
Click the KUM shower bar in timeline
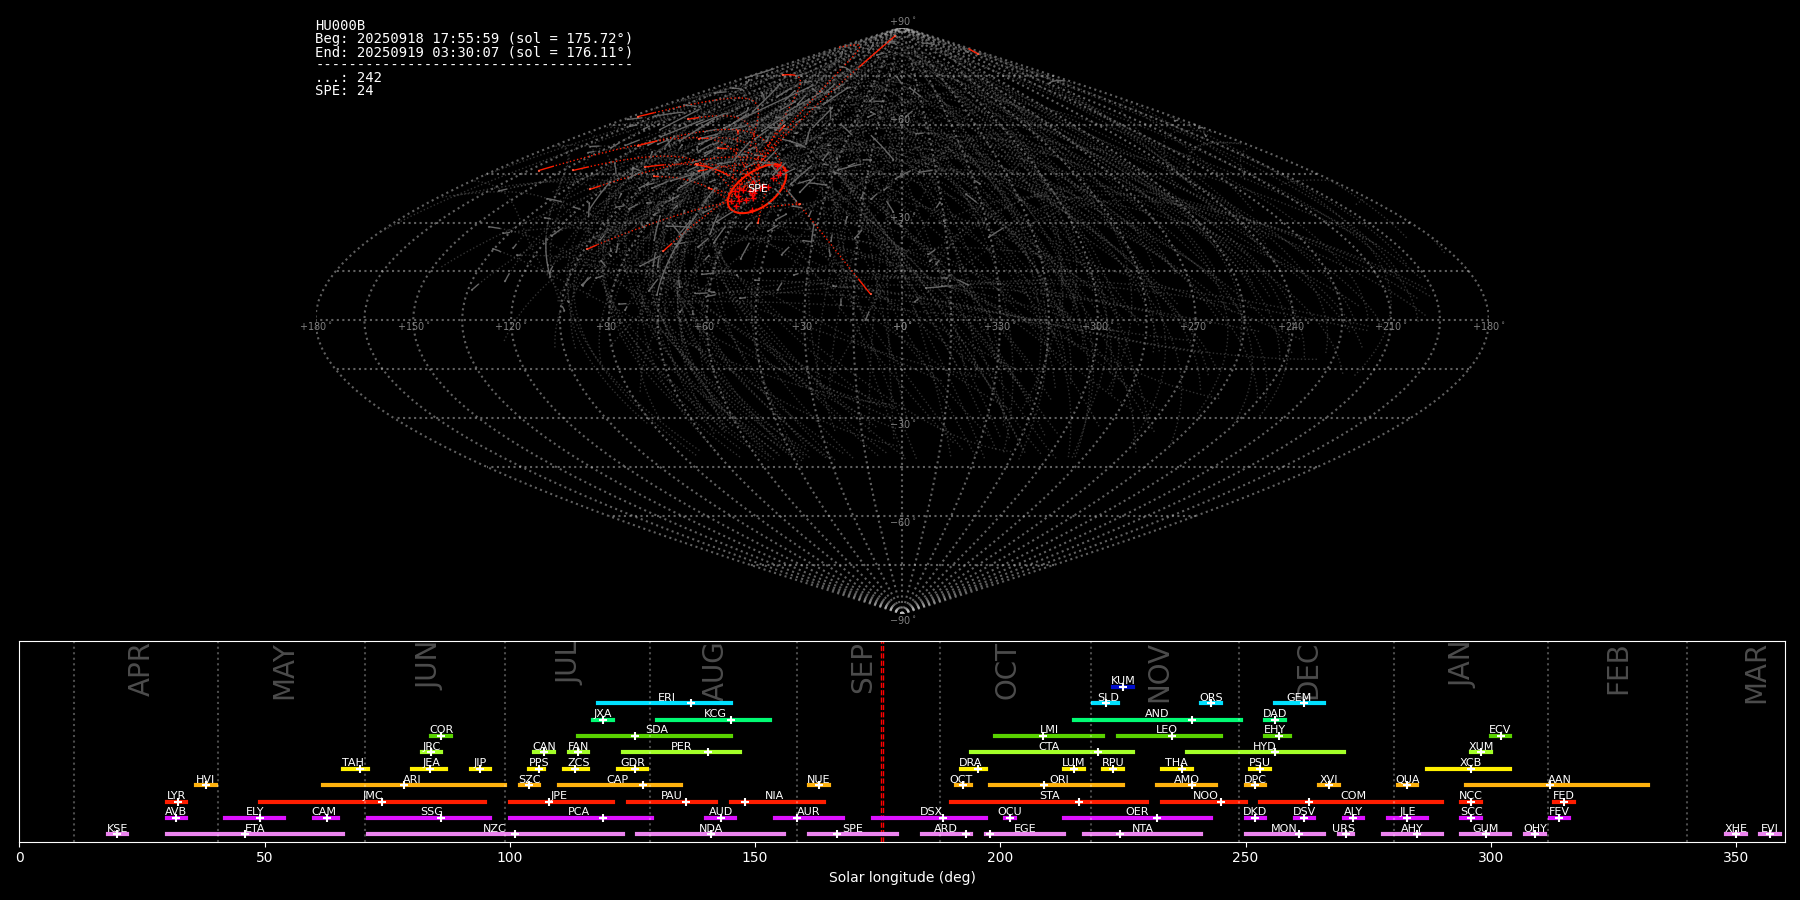point(1123,687)
